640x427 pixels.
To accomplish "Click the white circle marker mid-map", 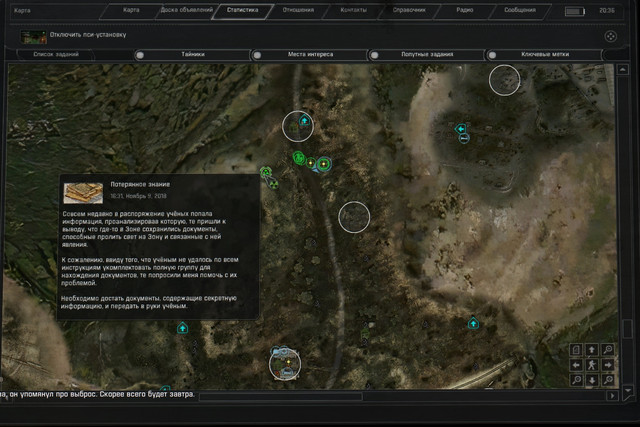I will pos(354,217).
